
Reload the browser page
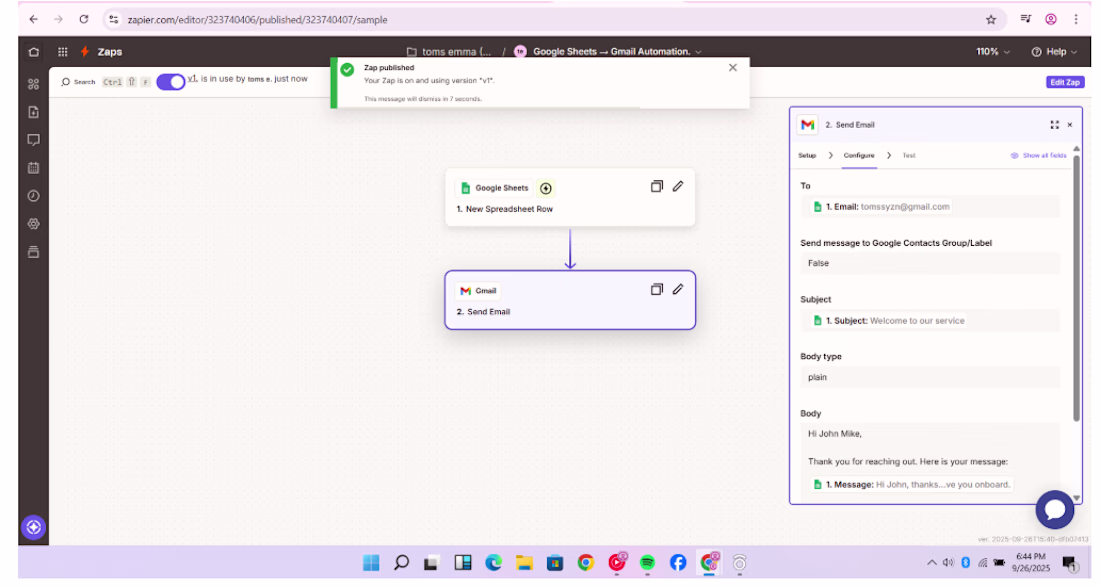83,20
